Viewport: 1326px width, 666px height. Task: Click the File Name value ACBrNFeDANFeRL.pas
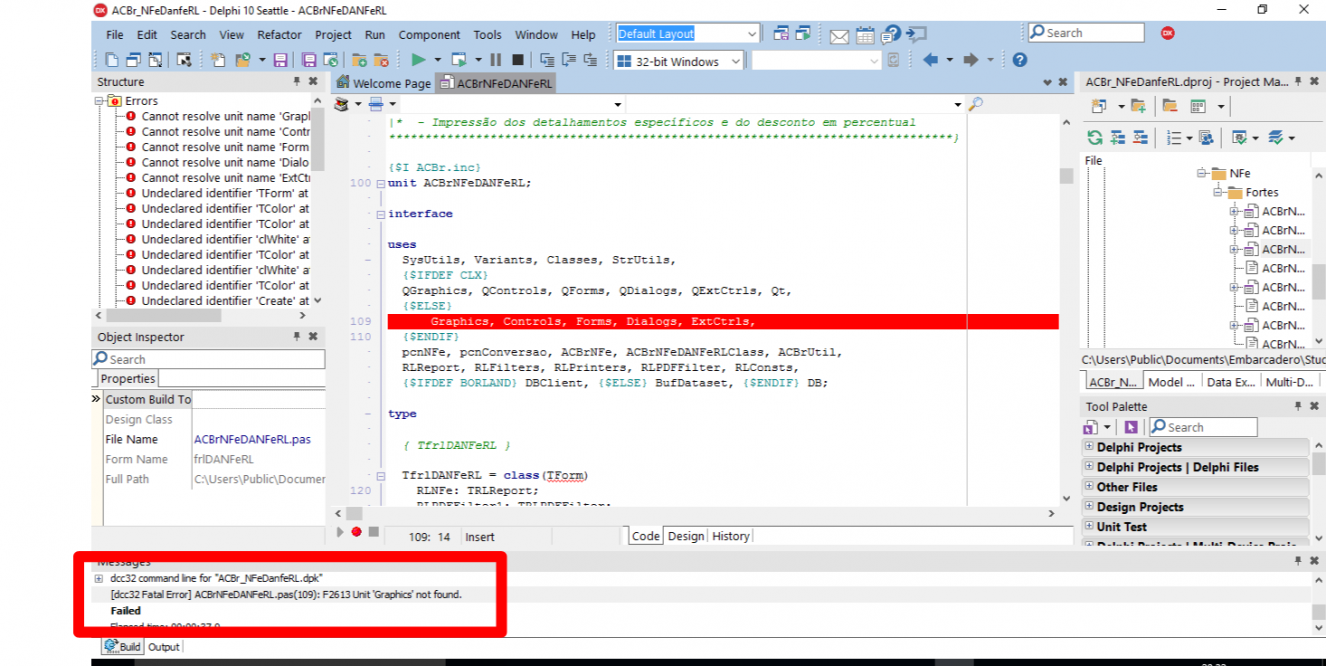click(x=252, y=439)
